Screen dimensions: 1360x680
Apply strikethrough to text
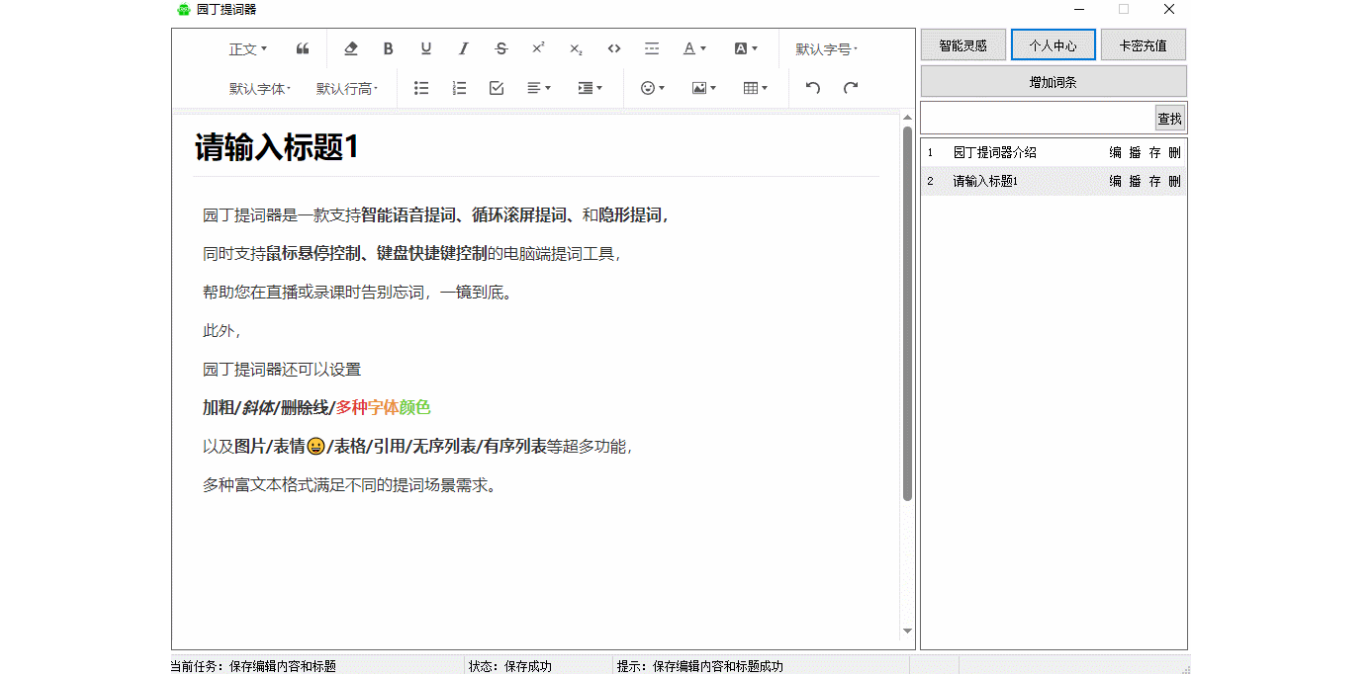pyautogui.click(x=501, y=49)
